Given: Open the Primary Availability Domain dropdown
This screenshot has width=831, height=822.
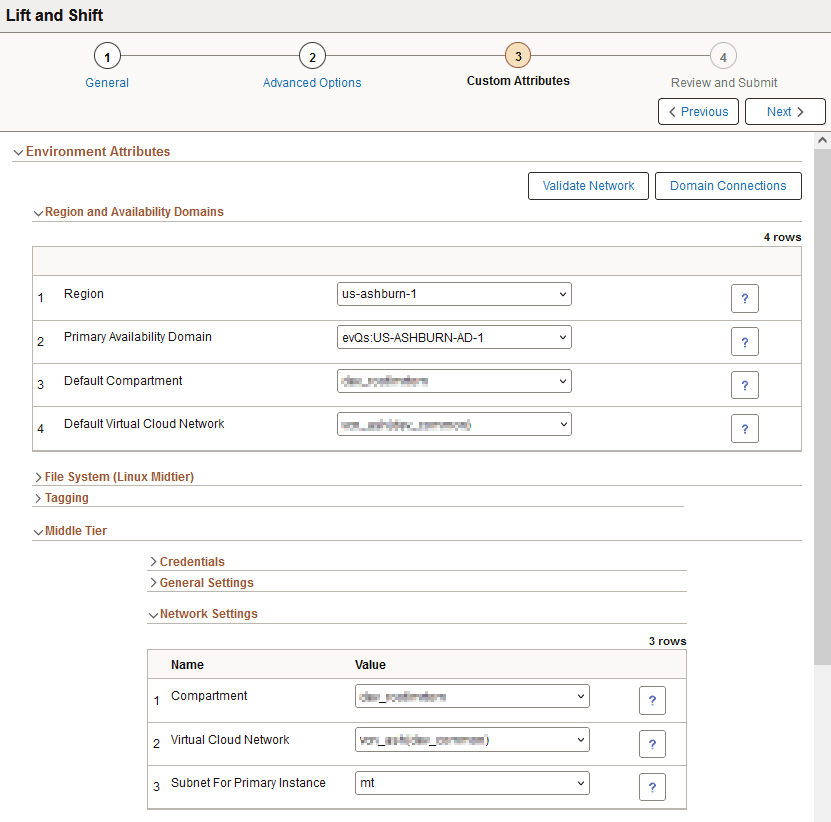Looking at the screenshot, I should click(454, 338).
